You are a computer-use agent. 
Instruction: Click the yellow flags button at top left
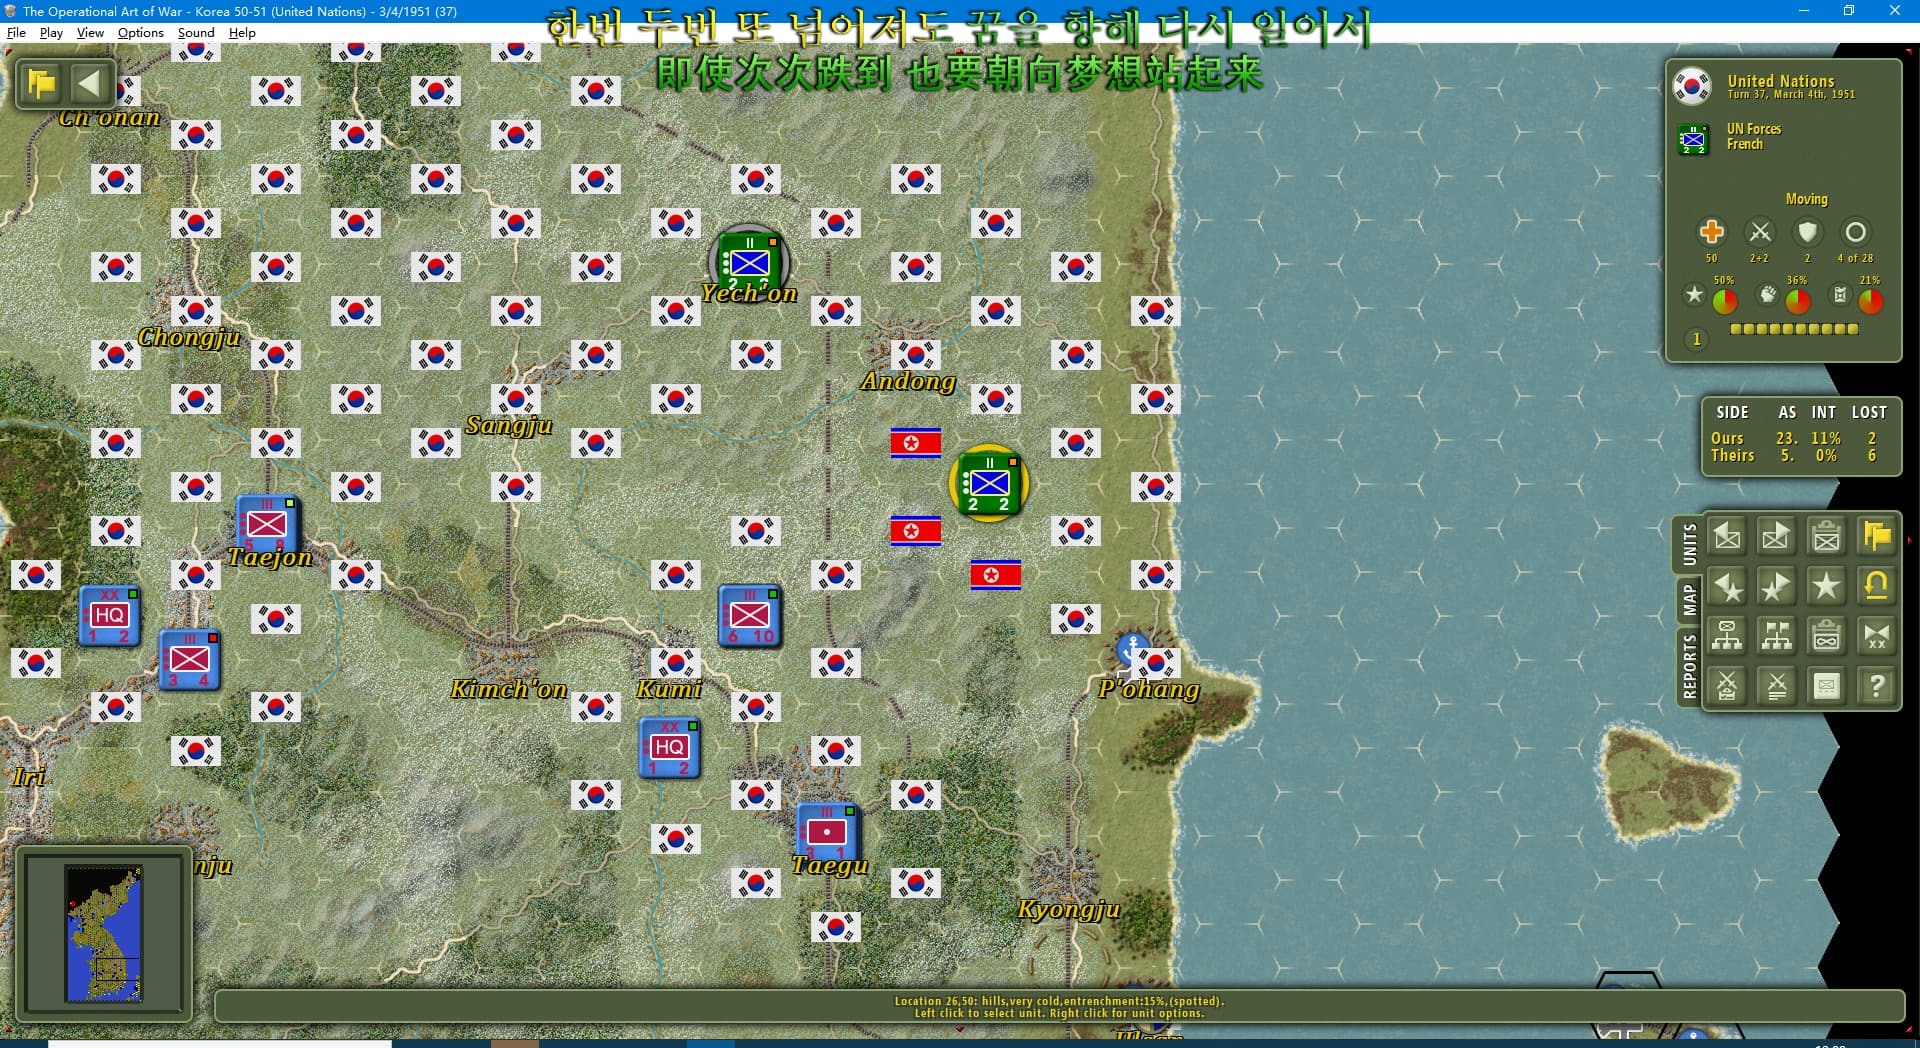[42, 84]
